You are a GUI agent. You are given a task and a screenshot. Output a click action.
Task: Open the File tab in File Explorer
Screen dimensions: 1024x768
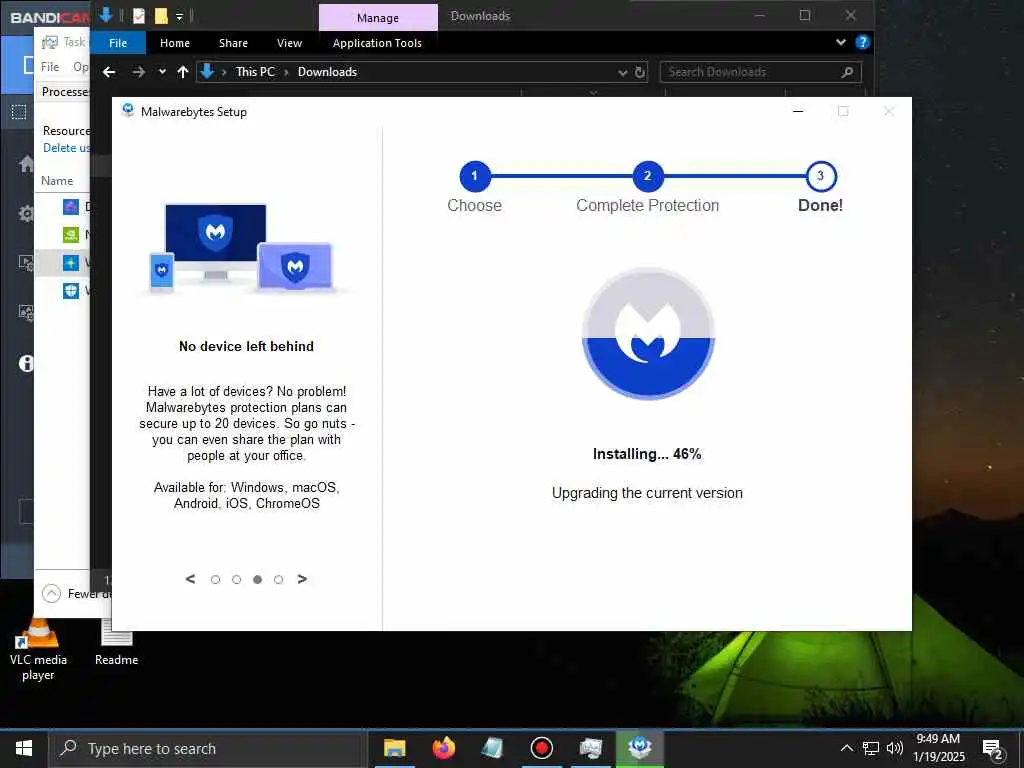(x=118, y=43)
